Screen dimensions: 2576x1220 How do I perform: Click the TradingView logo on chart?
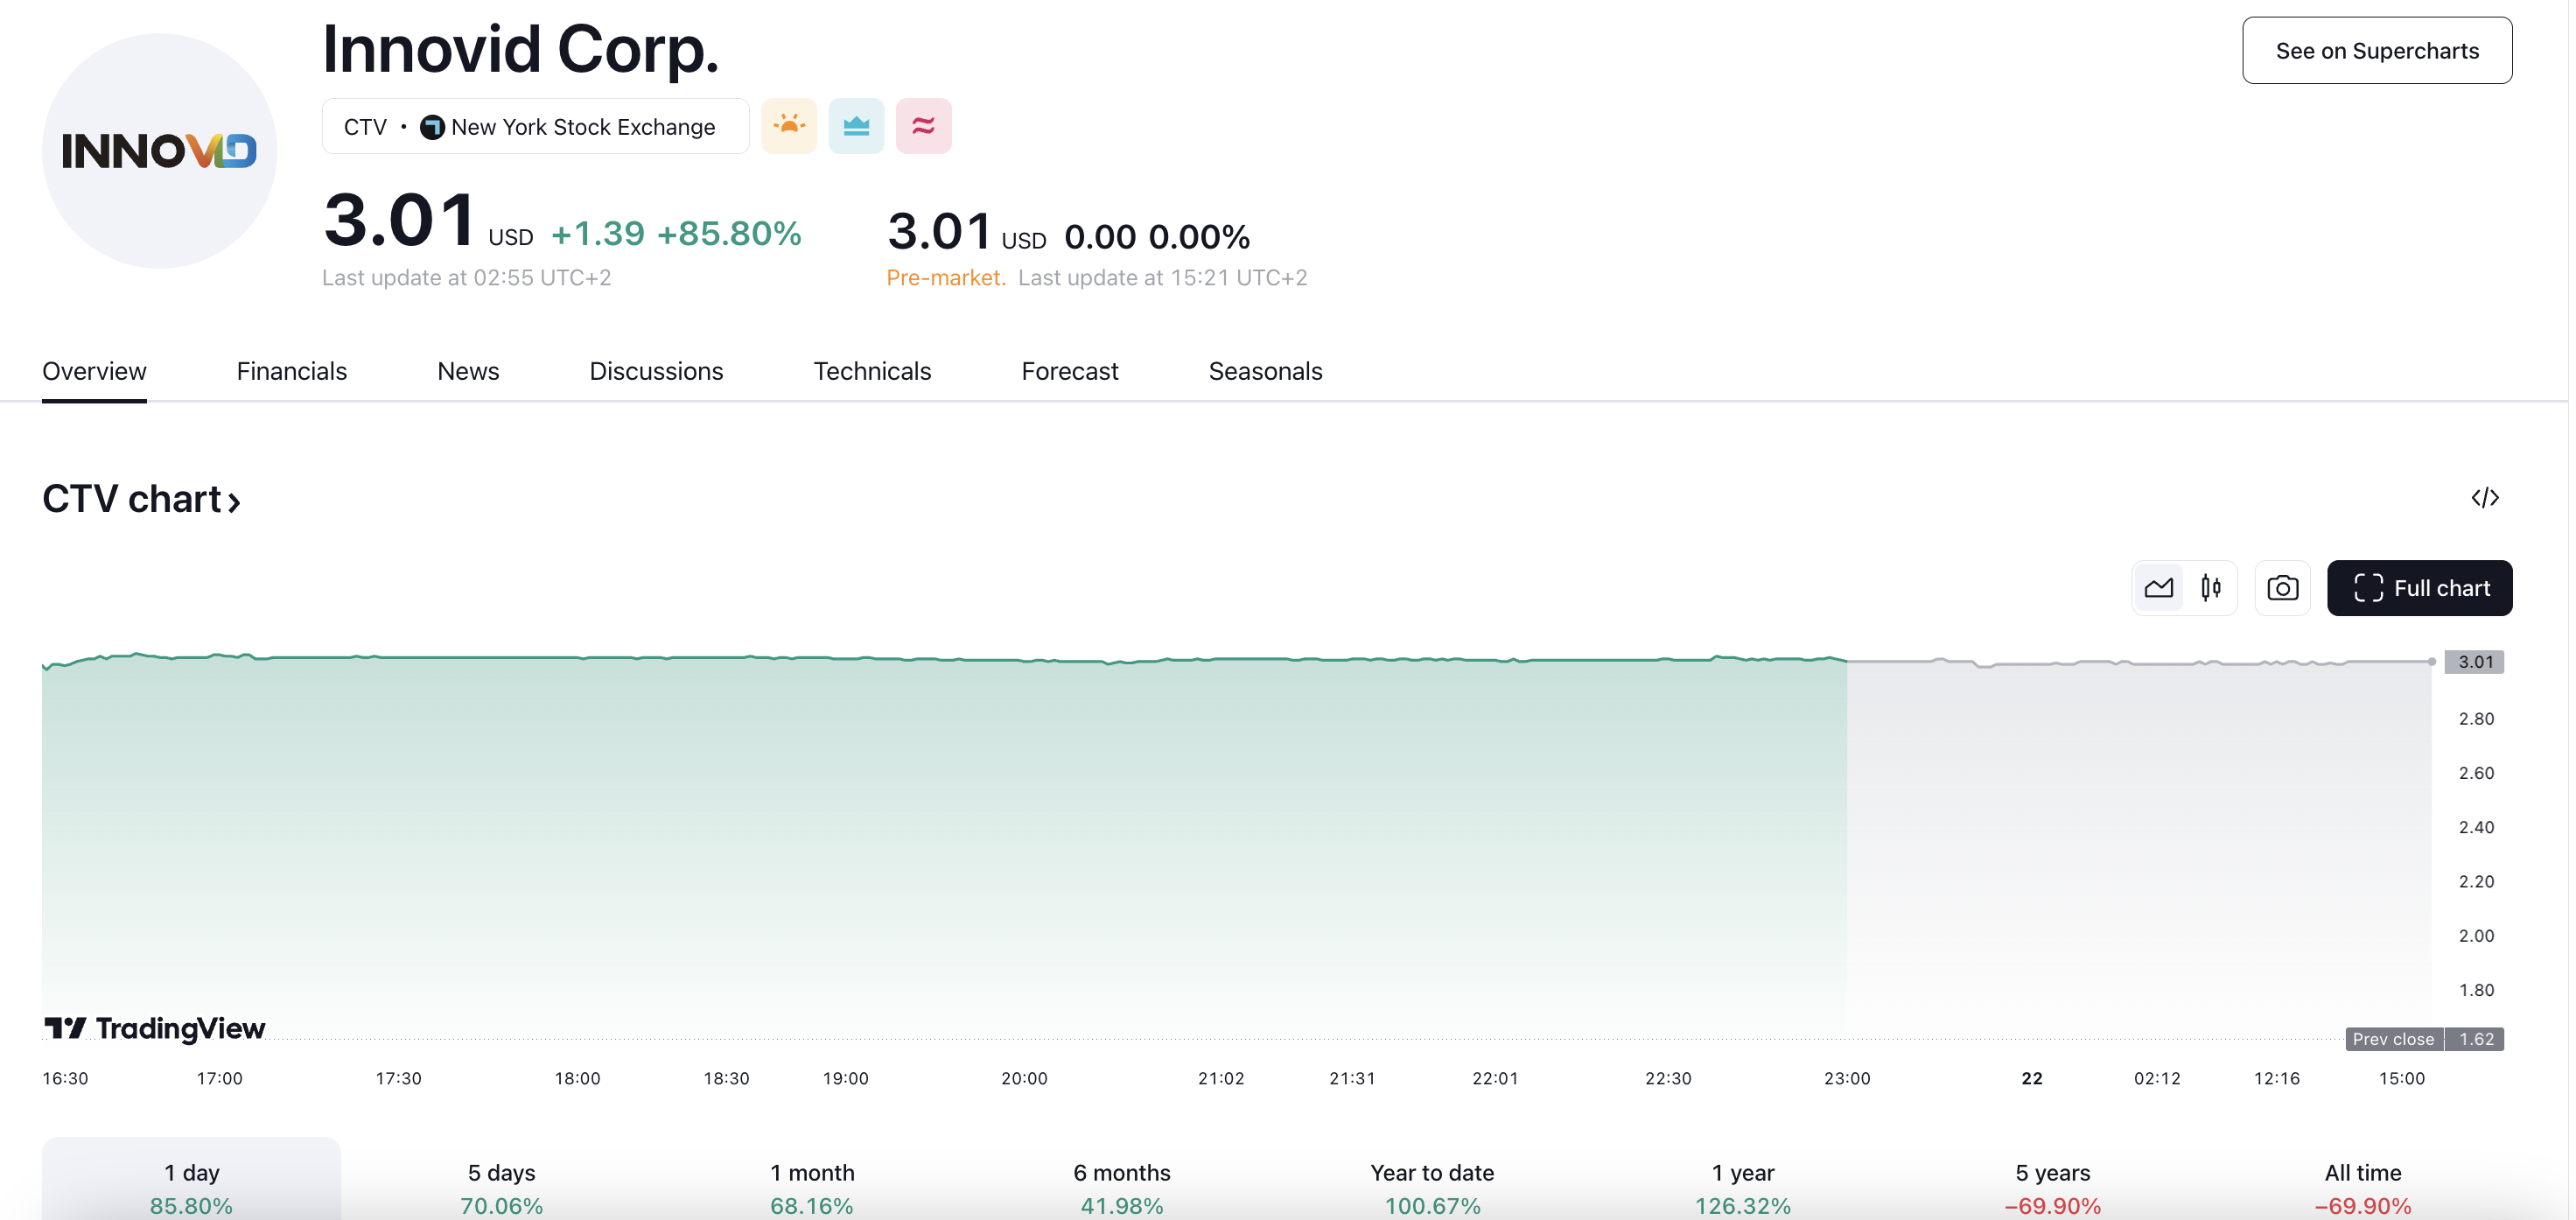155,1028
